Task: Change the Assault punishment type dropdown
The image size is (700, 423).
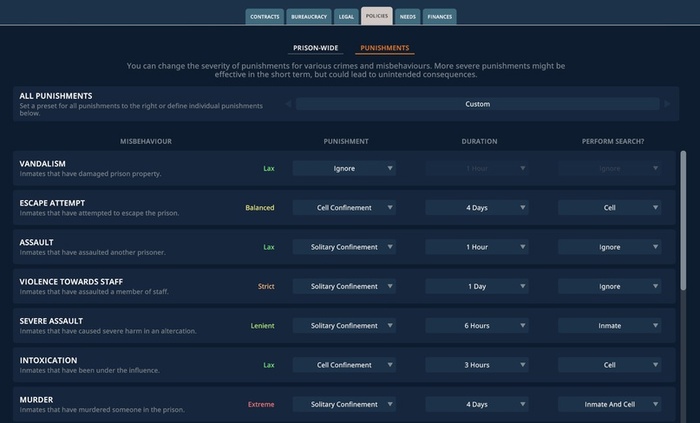Action: pyautogui.click(x=344, y=247)
